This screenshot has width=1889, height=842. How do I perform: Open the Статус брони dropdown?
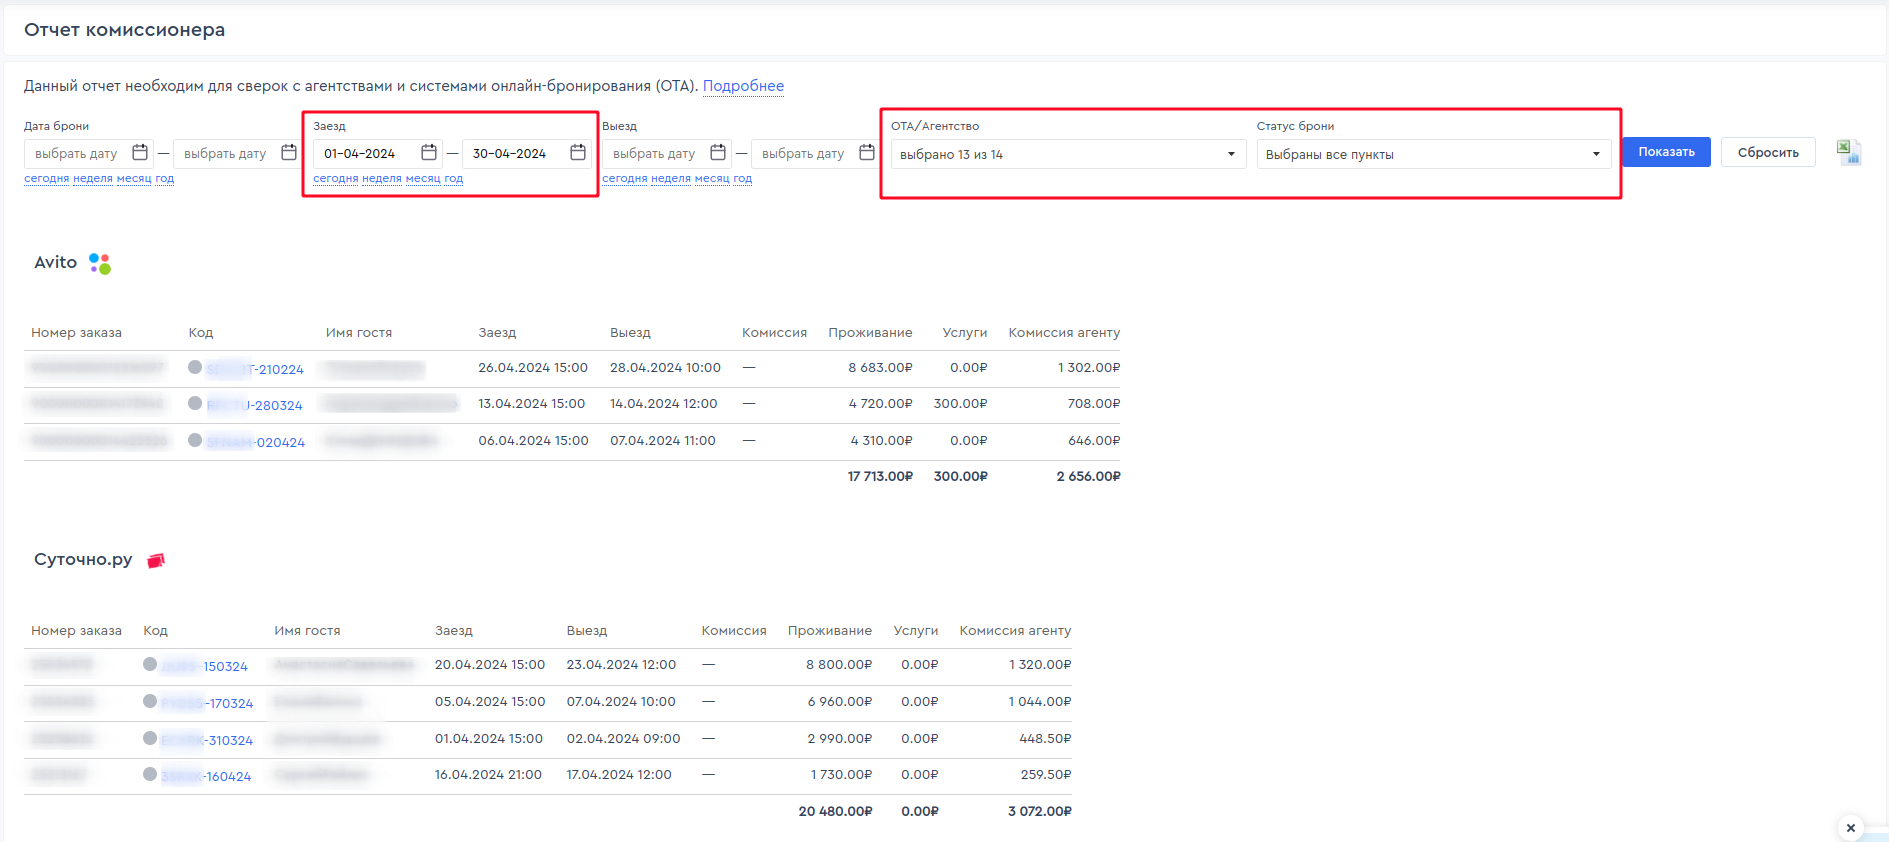1432,154
